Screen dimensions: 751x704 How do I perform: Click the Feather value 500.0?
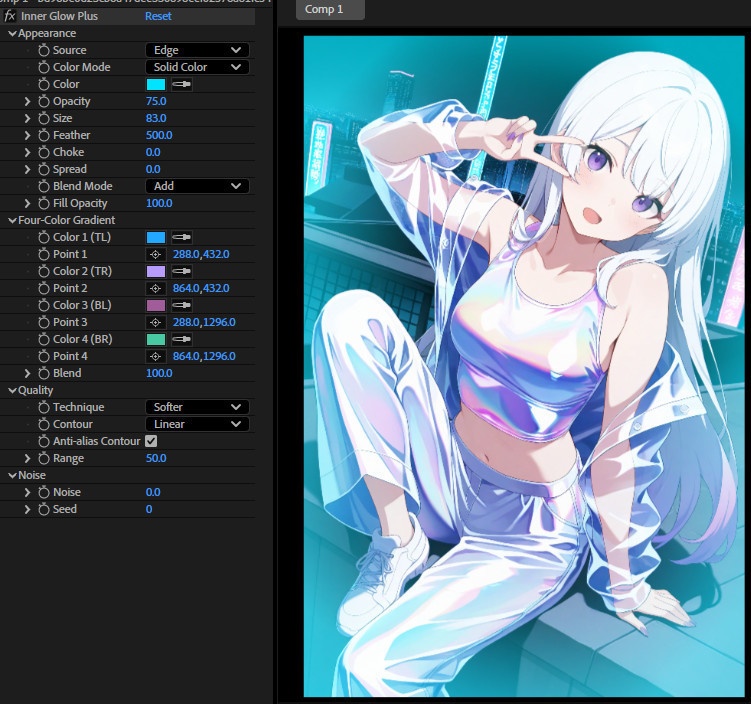pos(159,135)
